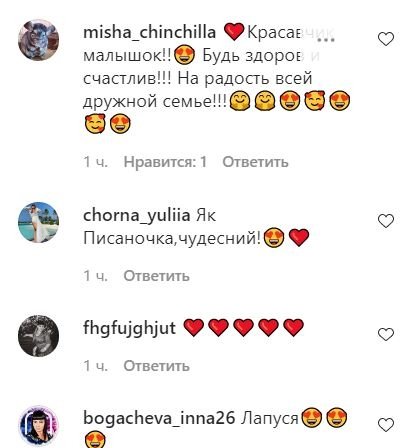Click the 1 ч. timestamp under misha_chinchilla
Screen dimensions: 406x448
(x=95, y=162)
